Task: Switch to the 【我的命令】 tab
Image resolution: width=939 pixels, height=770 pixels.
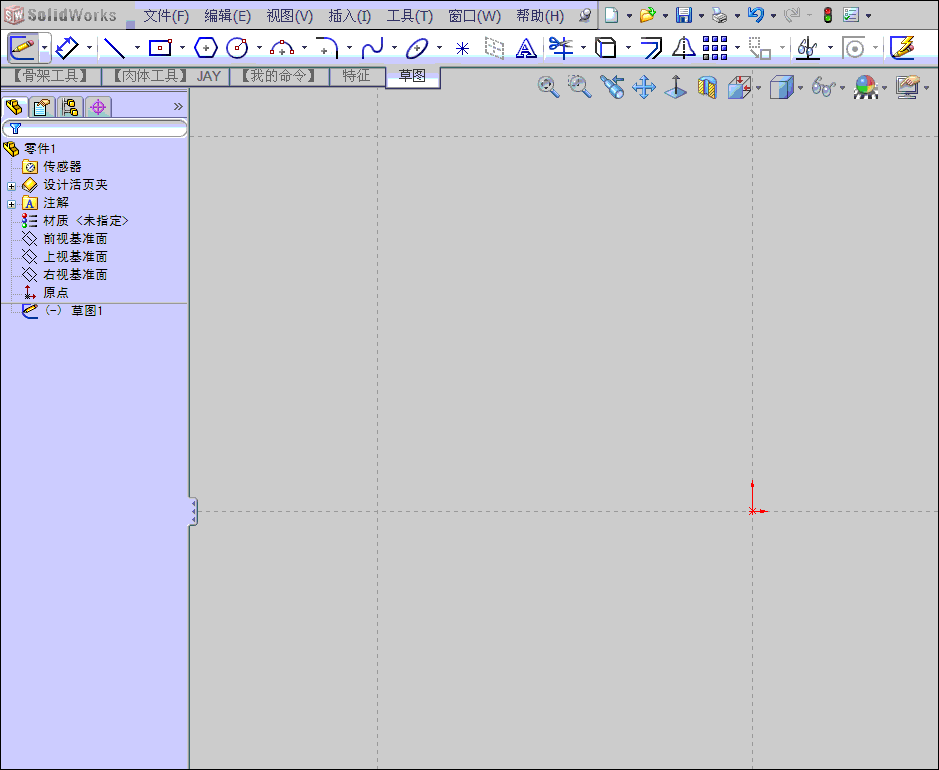Action: tap(279, 76)
